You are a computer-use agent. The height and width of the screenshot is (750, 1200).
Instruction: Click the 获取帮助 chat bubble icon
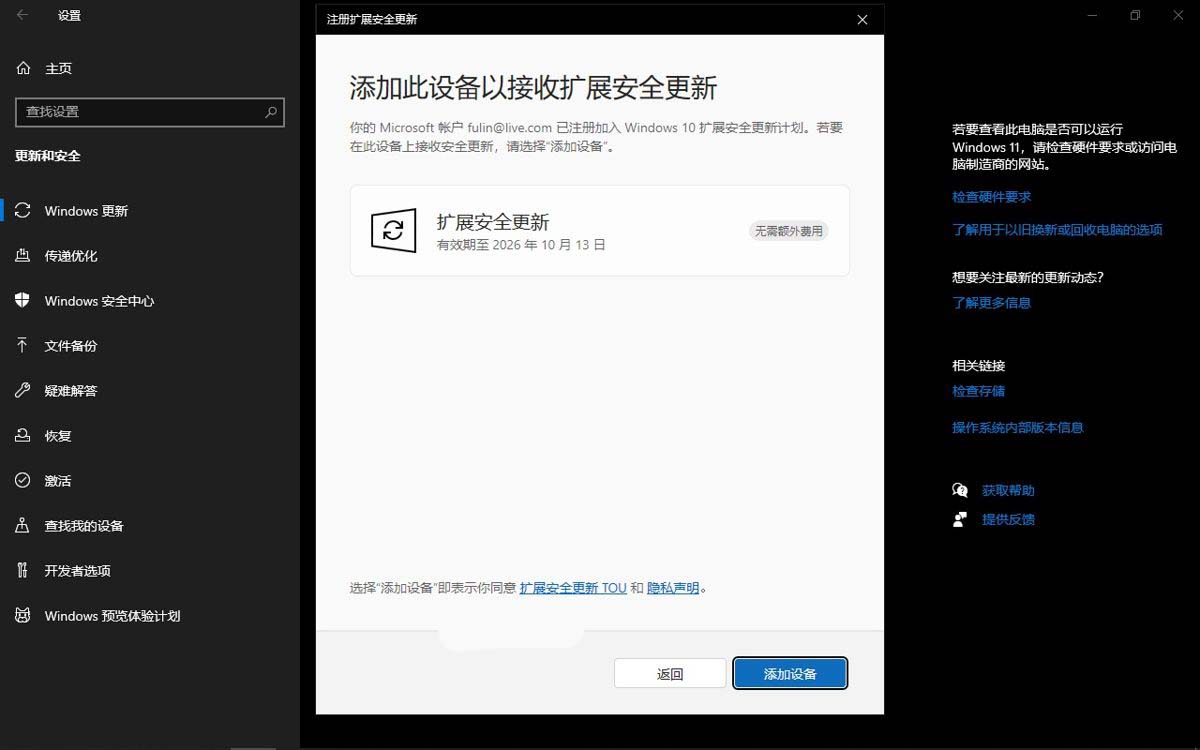pos(960,491)
